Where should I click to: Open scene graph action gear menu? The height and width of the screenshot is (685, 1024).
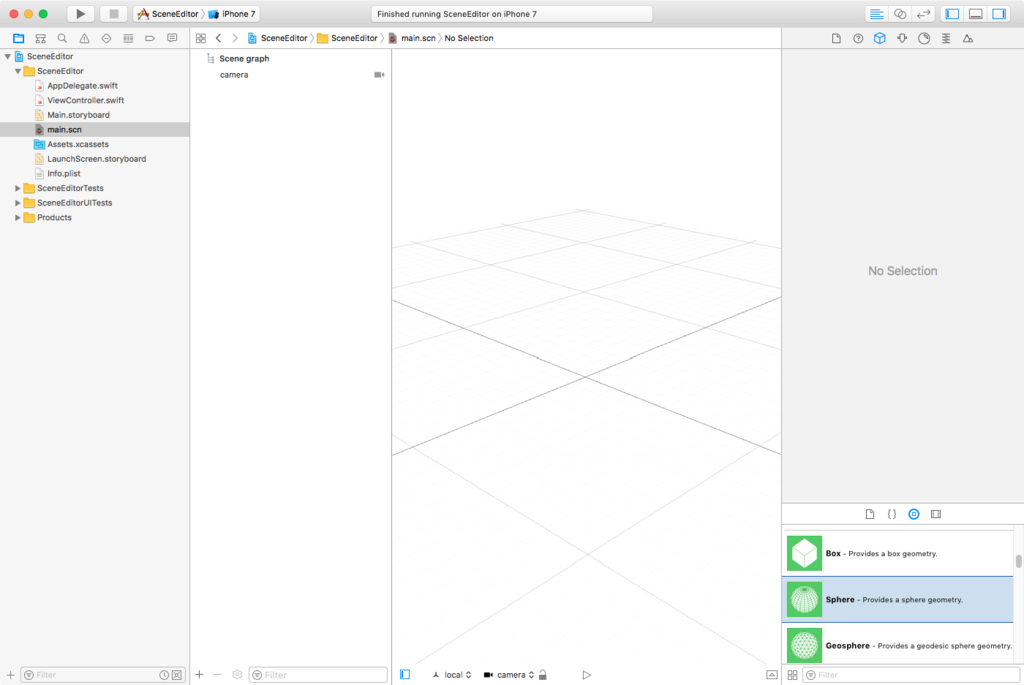[x=237, y=675]
